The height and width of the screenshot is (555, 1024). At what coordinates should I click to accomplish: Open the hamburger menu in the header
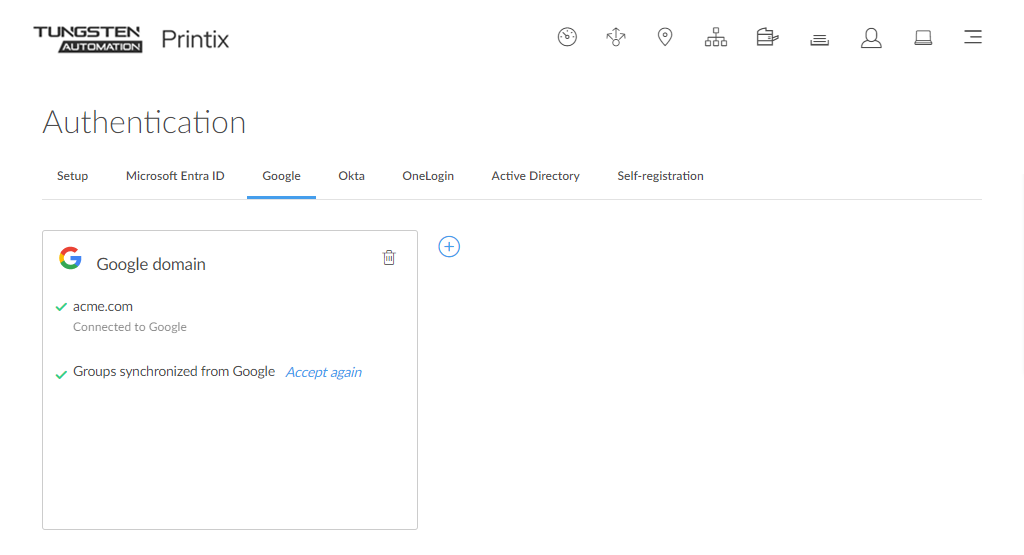[972, 38]
